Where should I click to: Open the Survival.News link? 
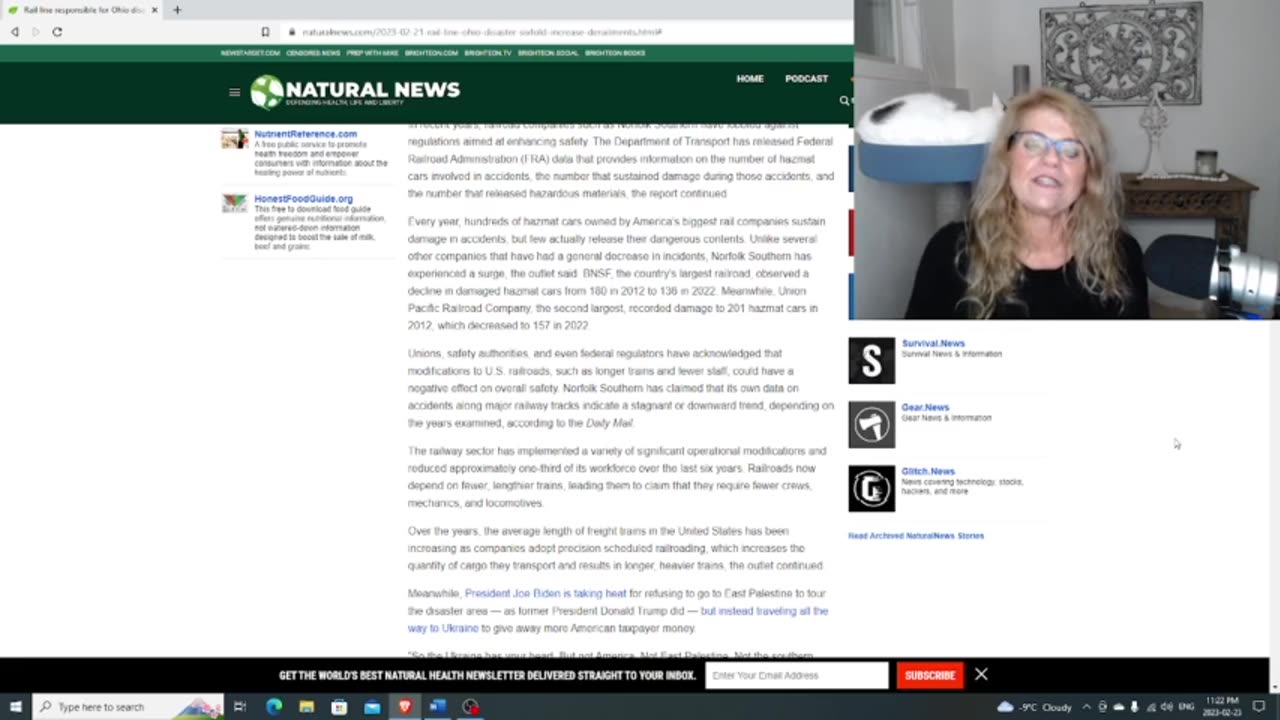point(933,343)
